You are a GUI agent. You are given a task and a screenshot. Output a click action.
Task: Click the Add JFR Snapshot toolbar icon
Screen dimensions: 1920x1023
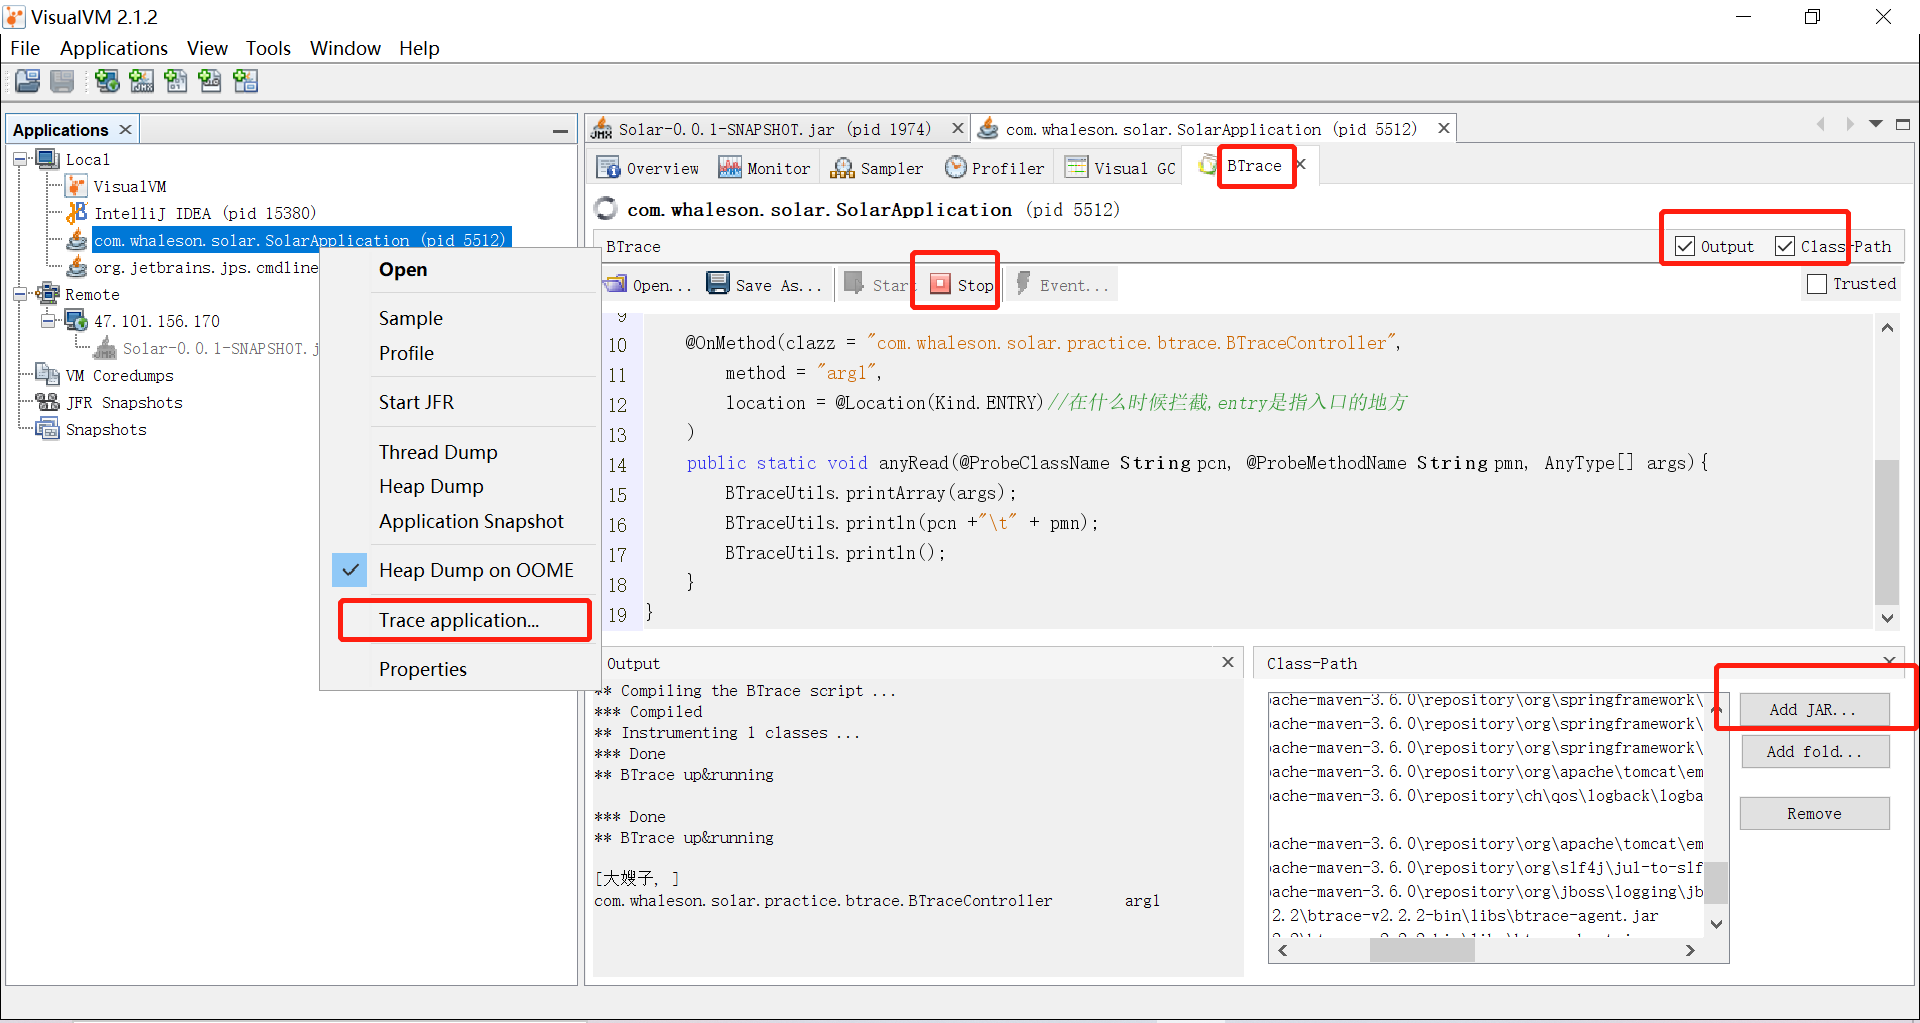point(210,81)
